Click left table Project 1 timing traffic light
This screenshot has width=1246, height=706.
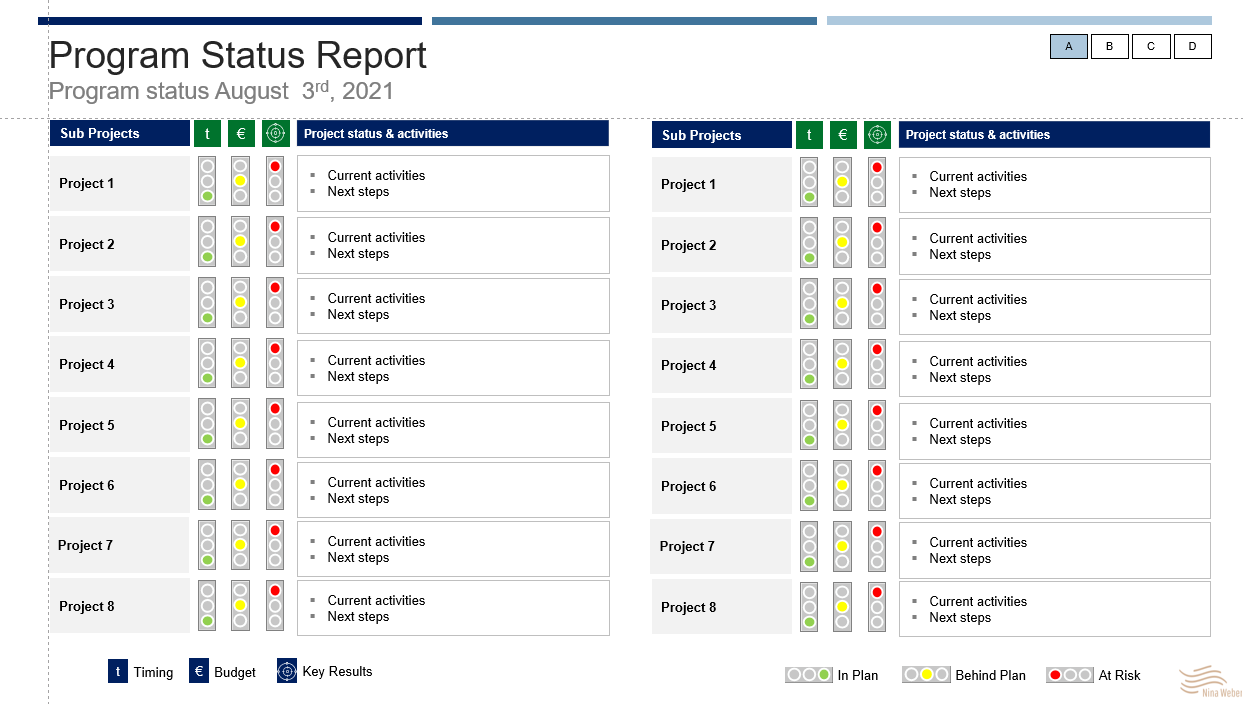click(x=207, y=181)
